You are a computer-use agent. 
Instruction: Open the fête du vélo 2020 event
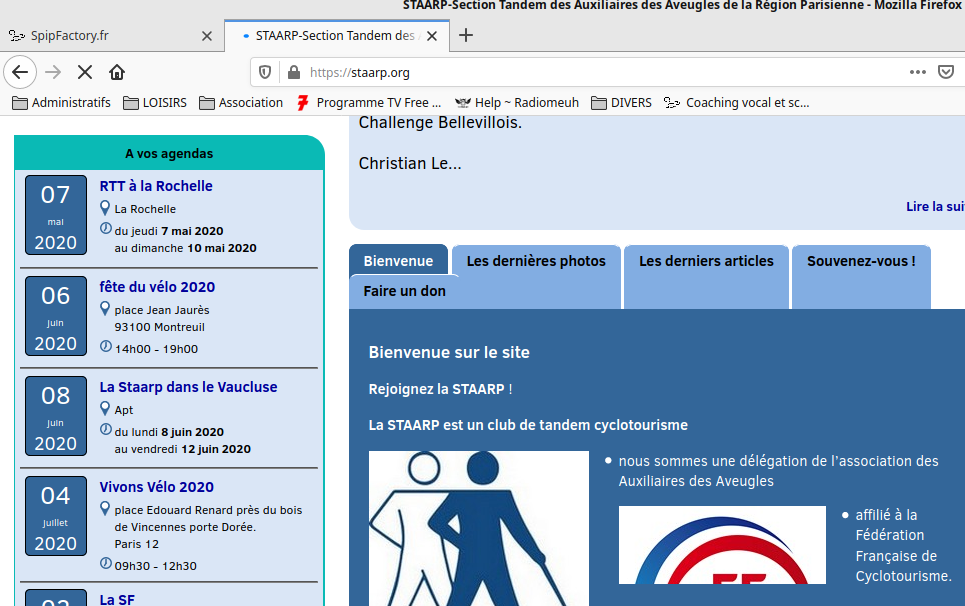point(157,287)
